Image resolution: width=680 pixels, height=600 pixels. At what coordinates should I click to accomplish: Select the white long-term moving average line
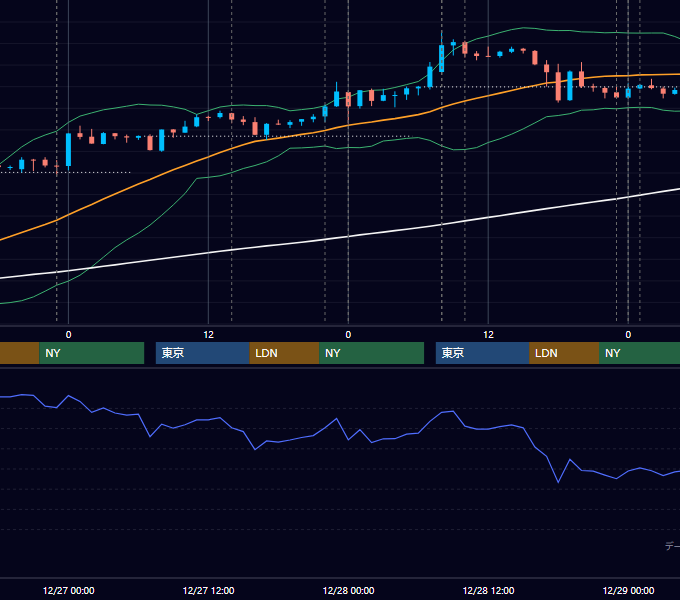click(348, 237)
